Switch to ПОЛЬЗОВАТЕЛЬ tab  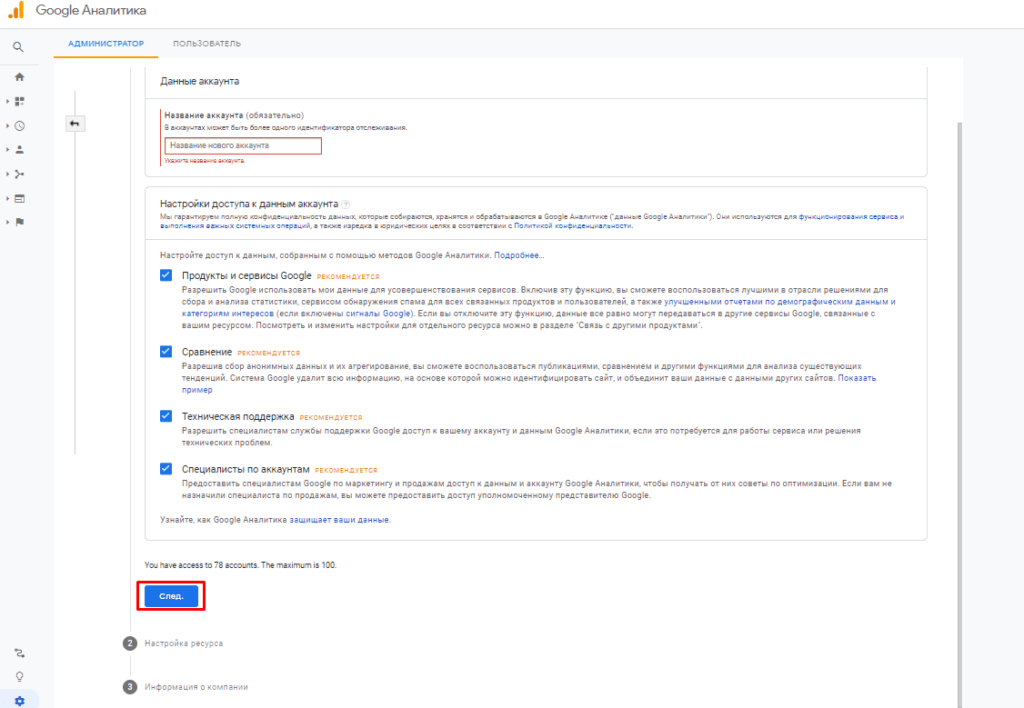pyautogui.click(x=207, y=43)
